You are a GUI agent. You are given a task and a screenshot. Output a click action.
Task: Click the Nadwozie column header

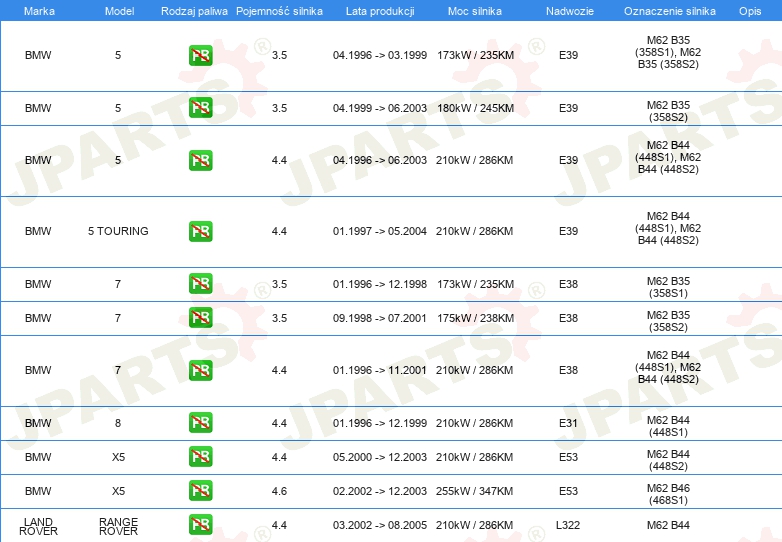[570, 11]
